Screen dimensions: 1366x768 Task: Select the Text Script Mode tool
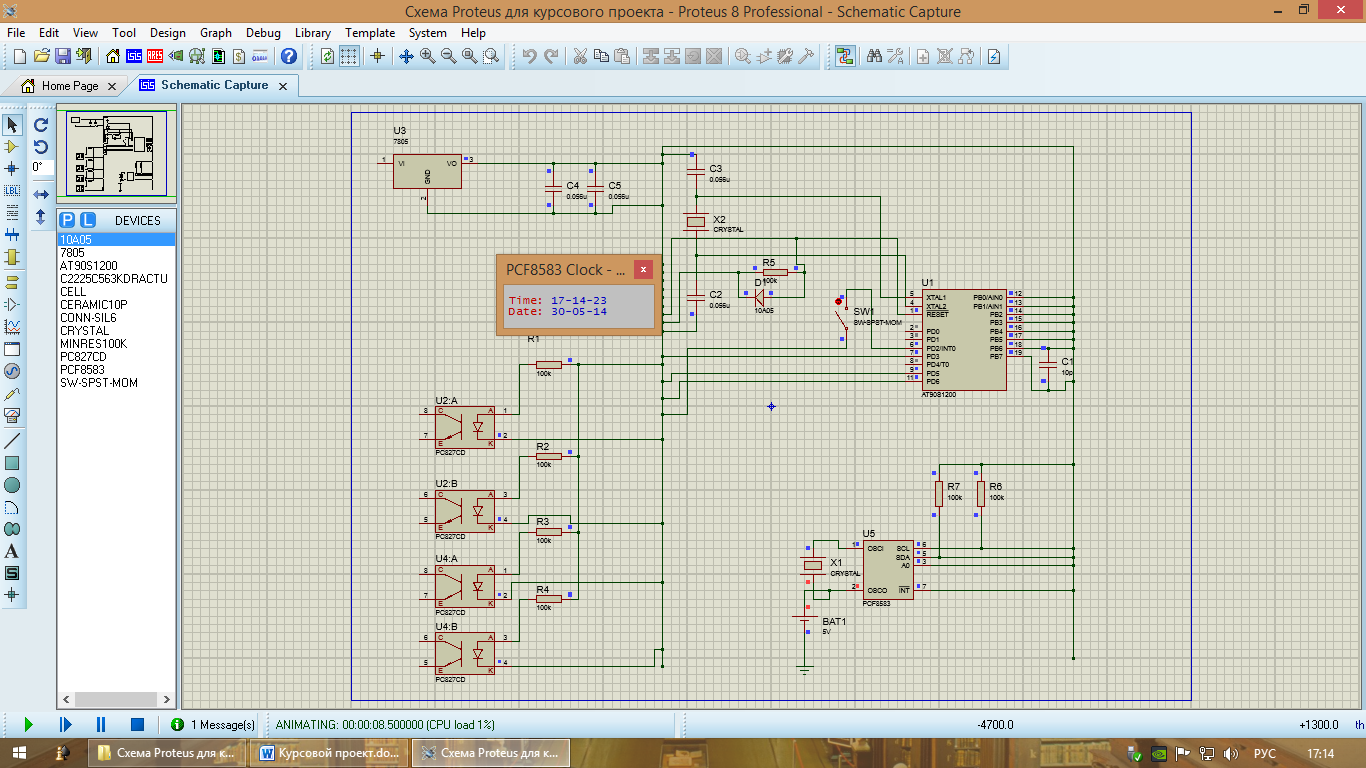[12, 212]
